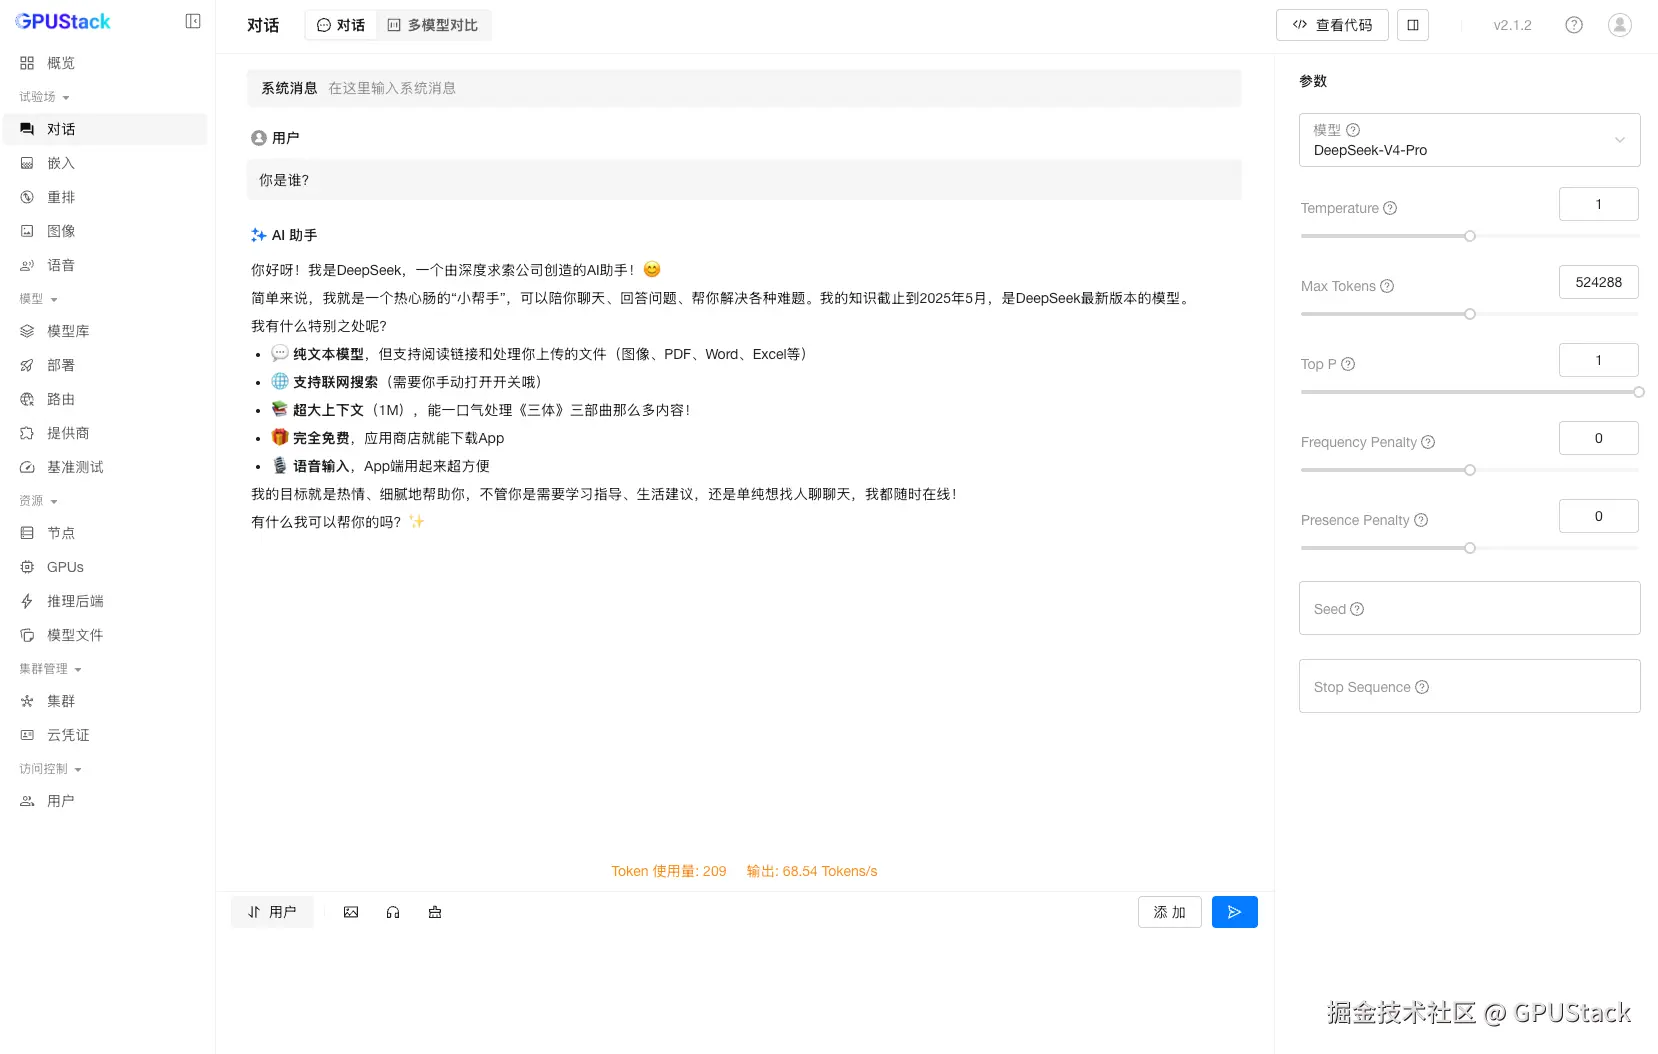The image size is (1658, 1054).
Task: Click the upload audio headphones icon
Action: (x=393, y=912)
